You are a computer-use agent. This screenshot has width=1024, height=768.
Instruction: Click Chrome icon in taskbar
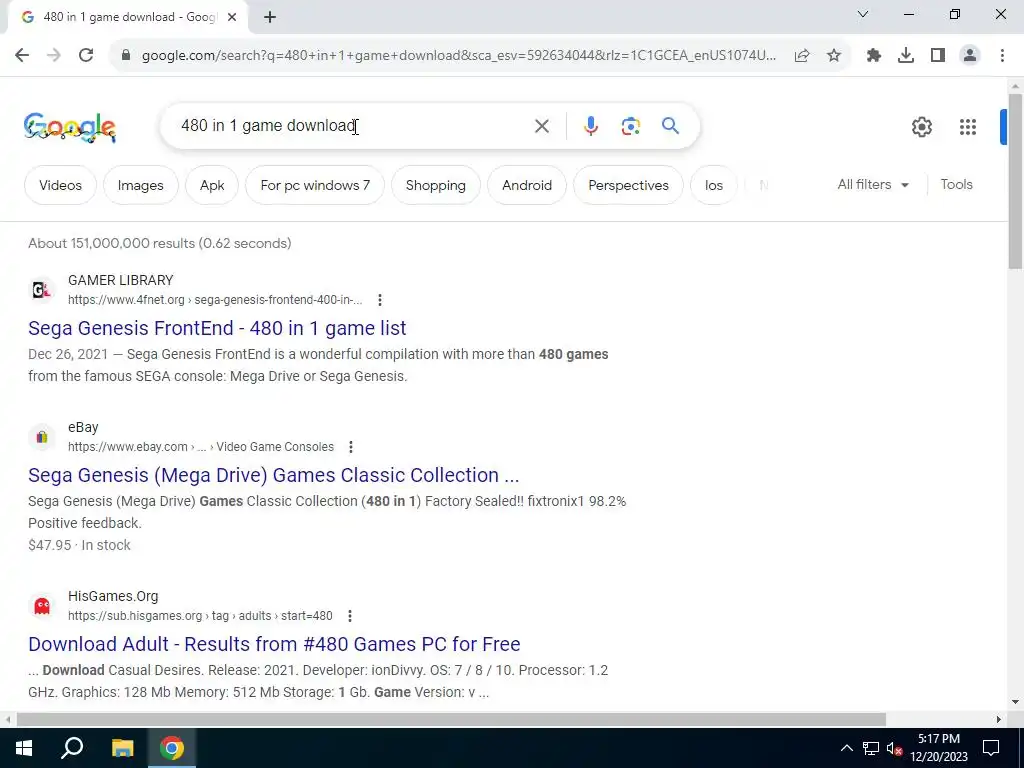point(171,748)
